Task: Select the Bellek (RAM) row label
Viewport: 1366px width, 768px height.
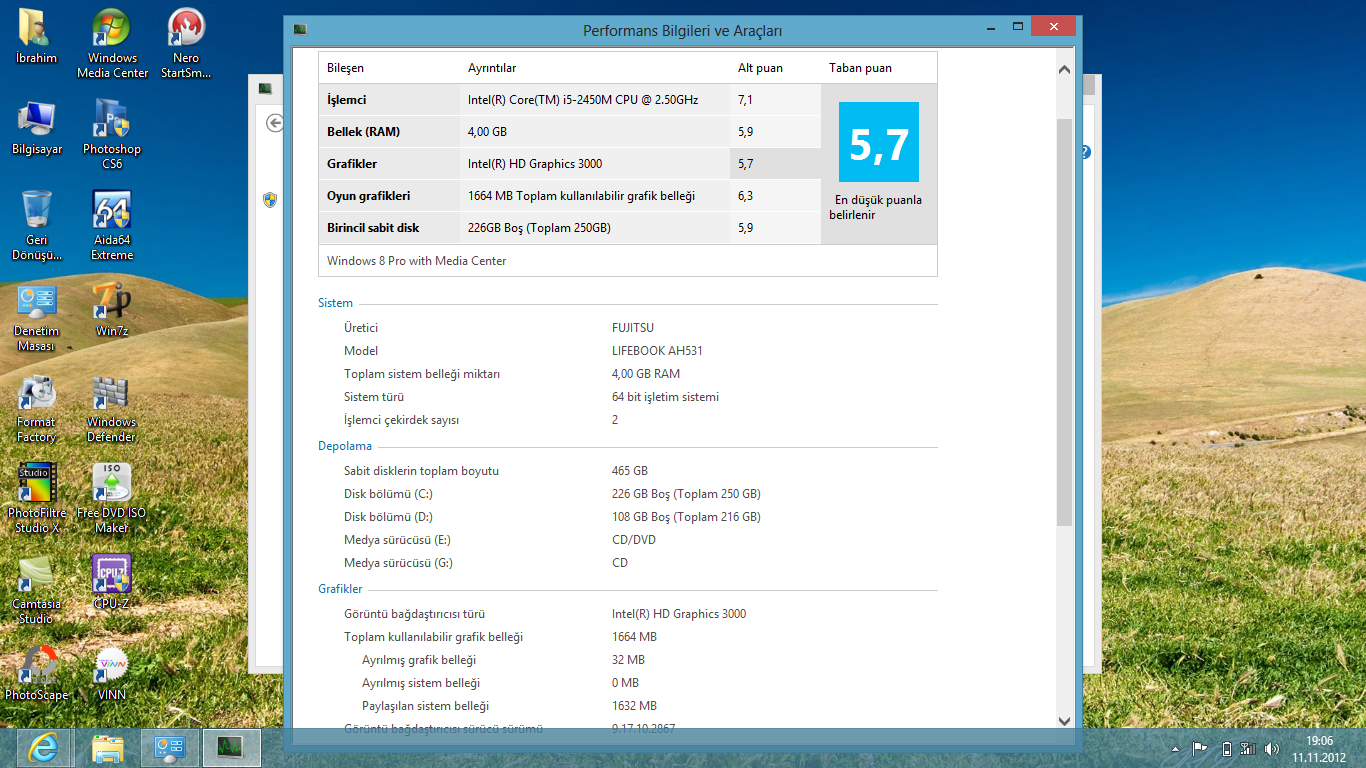Action: pos(364,131)
